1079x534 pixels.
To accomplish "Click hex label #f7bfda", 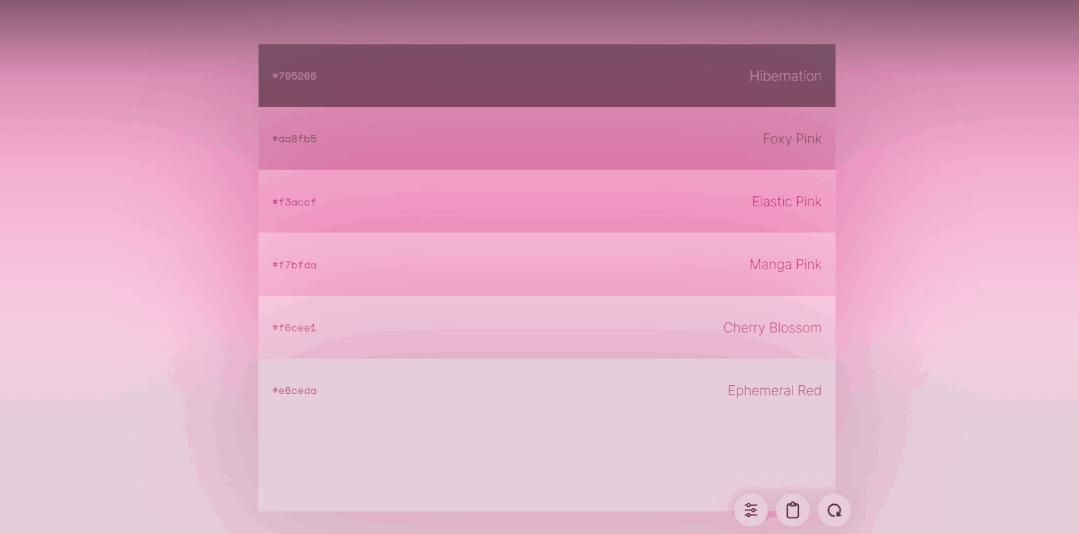I will [x=294, y=265].
